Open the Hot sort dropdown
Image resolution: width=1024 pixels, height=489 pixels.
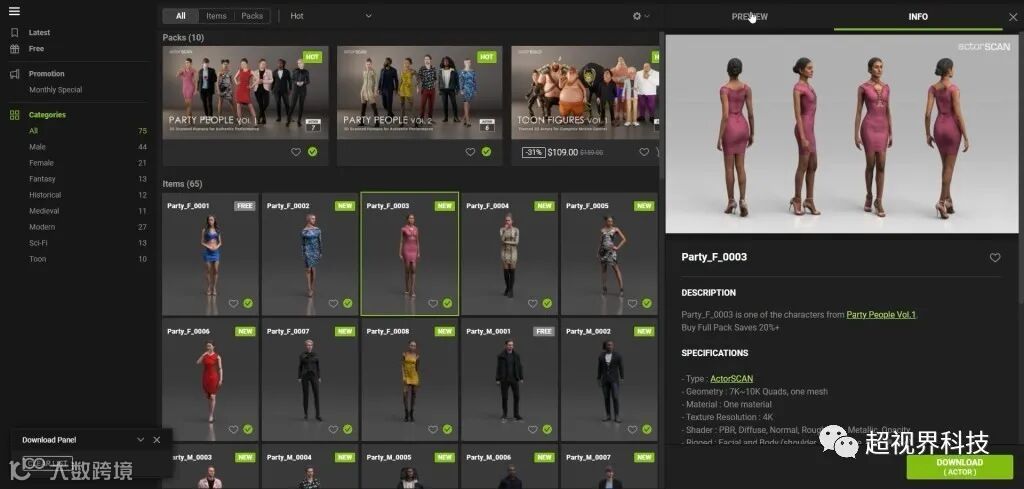point(330,16)
